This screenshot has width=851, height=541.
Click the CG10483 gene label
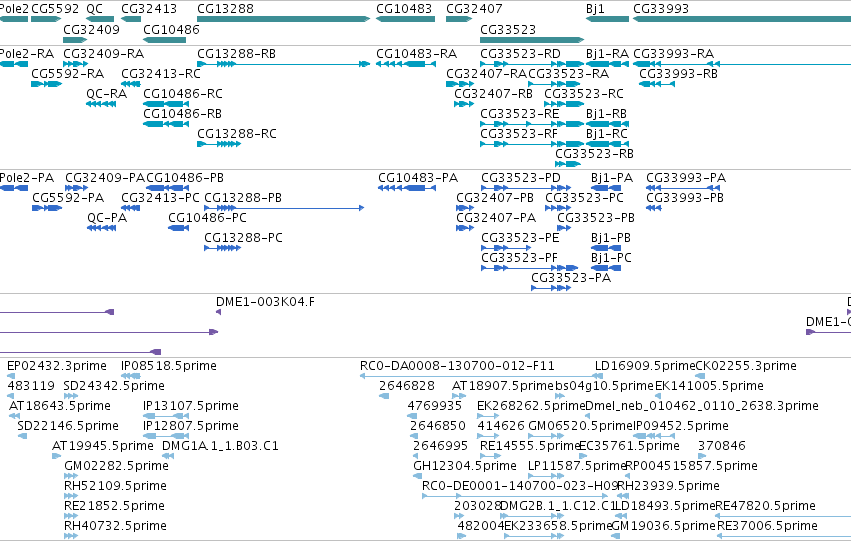[x=404, y=9]
